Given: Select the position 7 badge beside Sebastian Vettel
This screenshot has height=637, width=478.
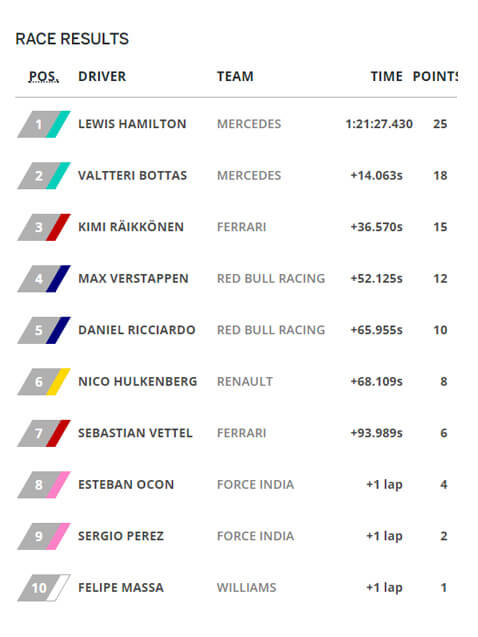Looking at the screenshot, I should point(44,433).
